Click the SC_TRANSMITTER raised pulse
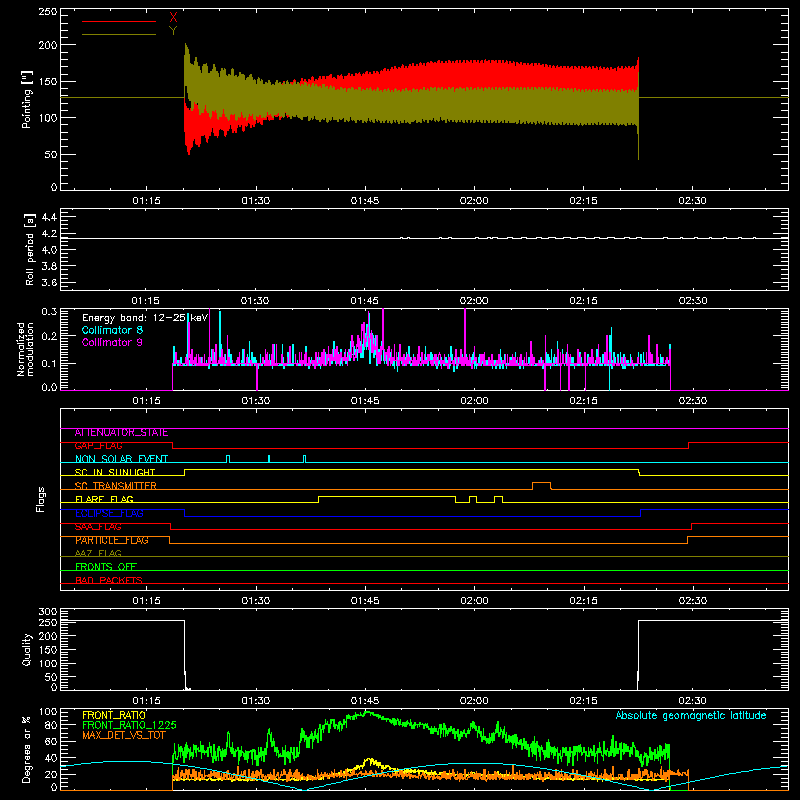Screen dimensions: 800x800 pyautogui.click(x=541, y=483)
